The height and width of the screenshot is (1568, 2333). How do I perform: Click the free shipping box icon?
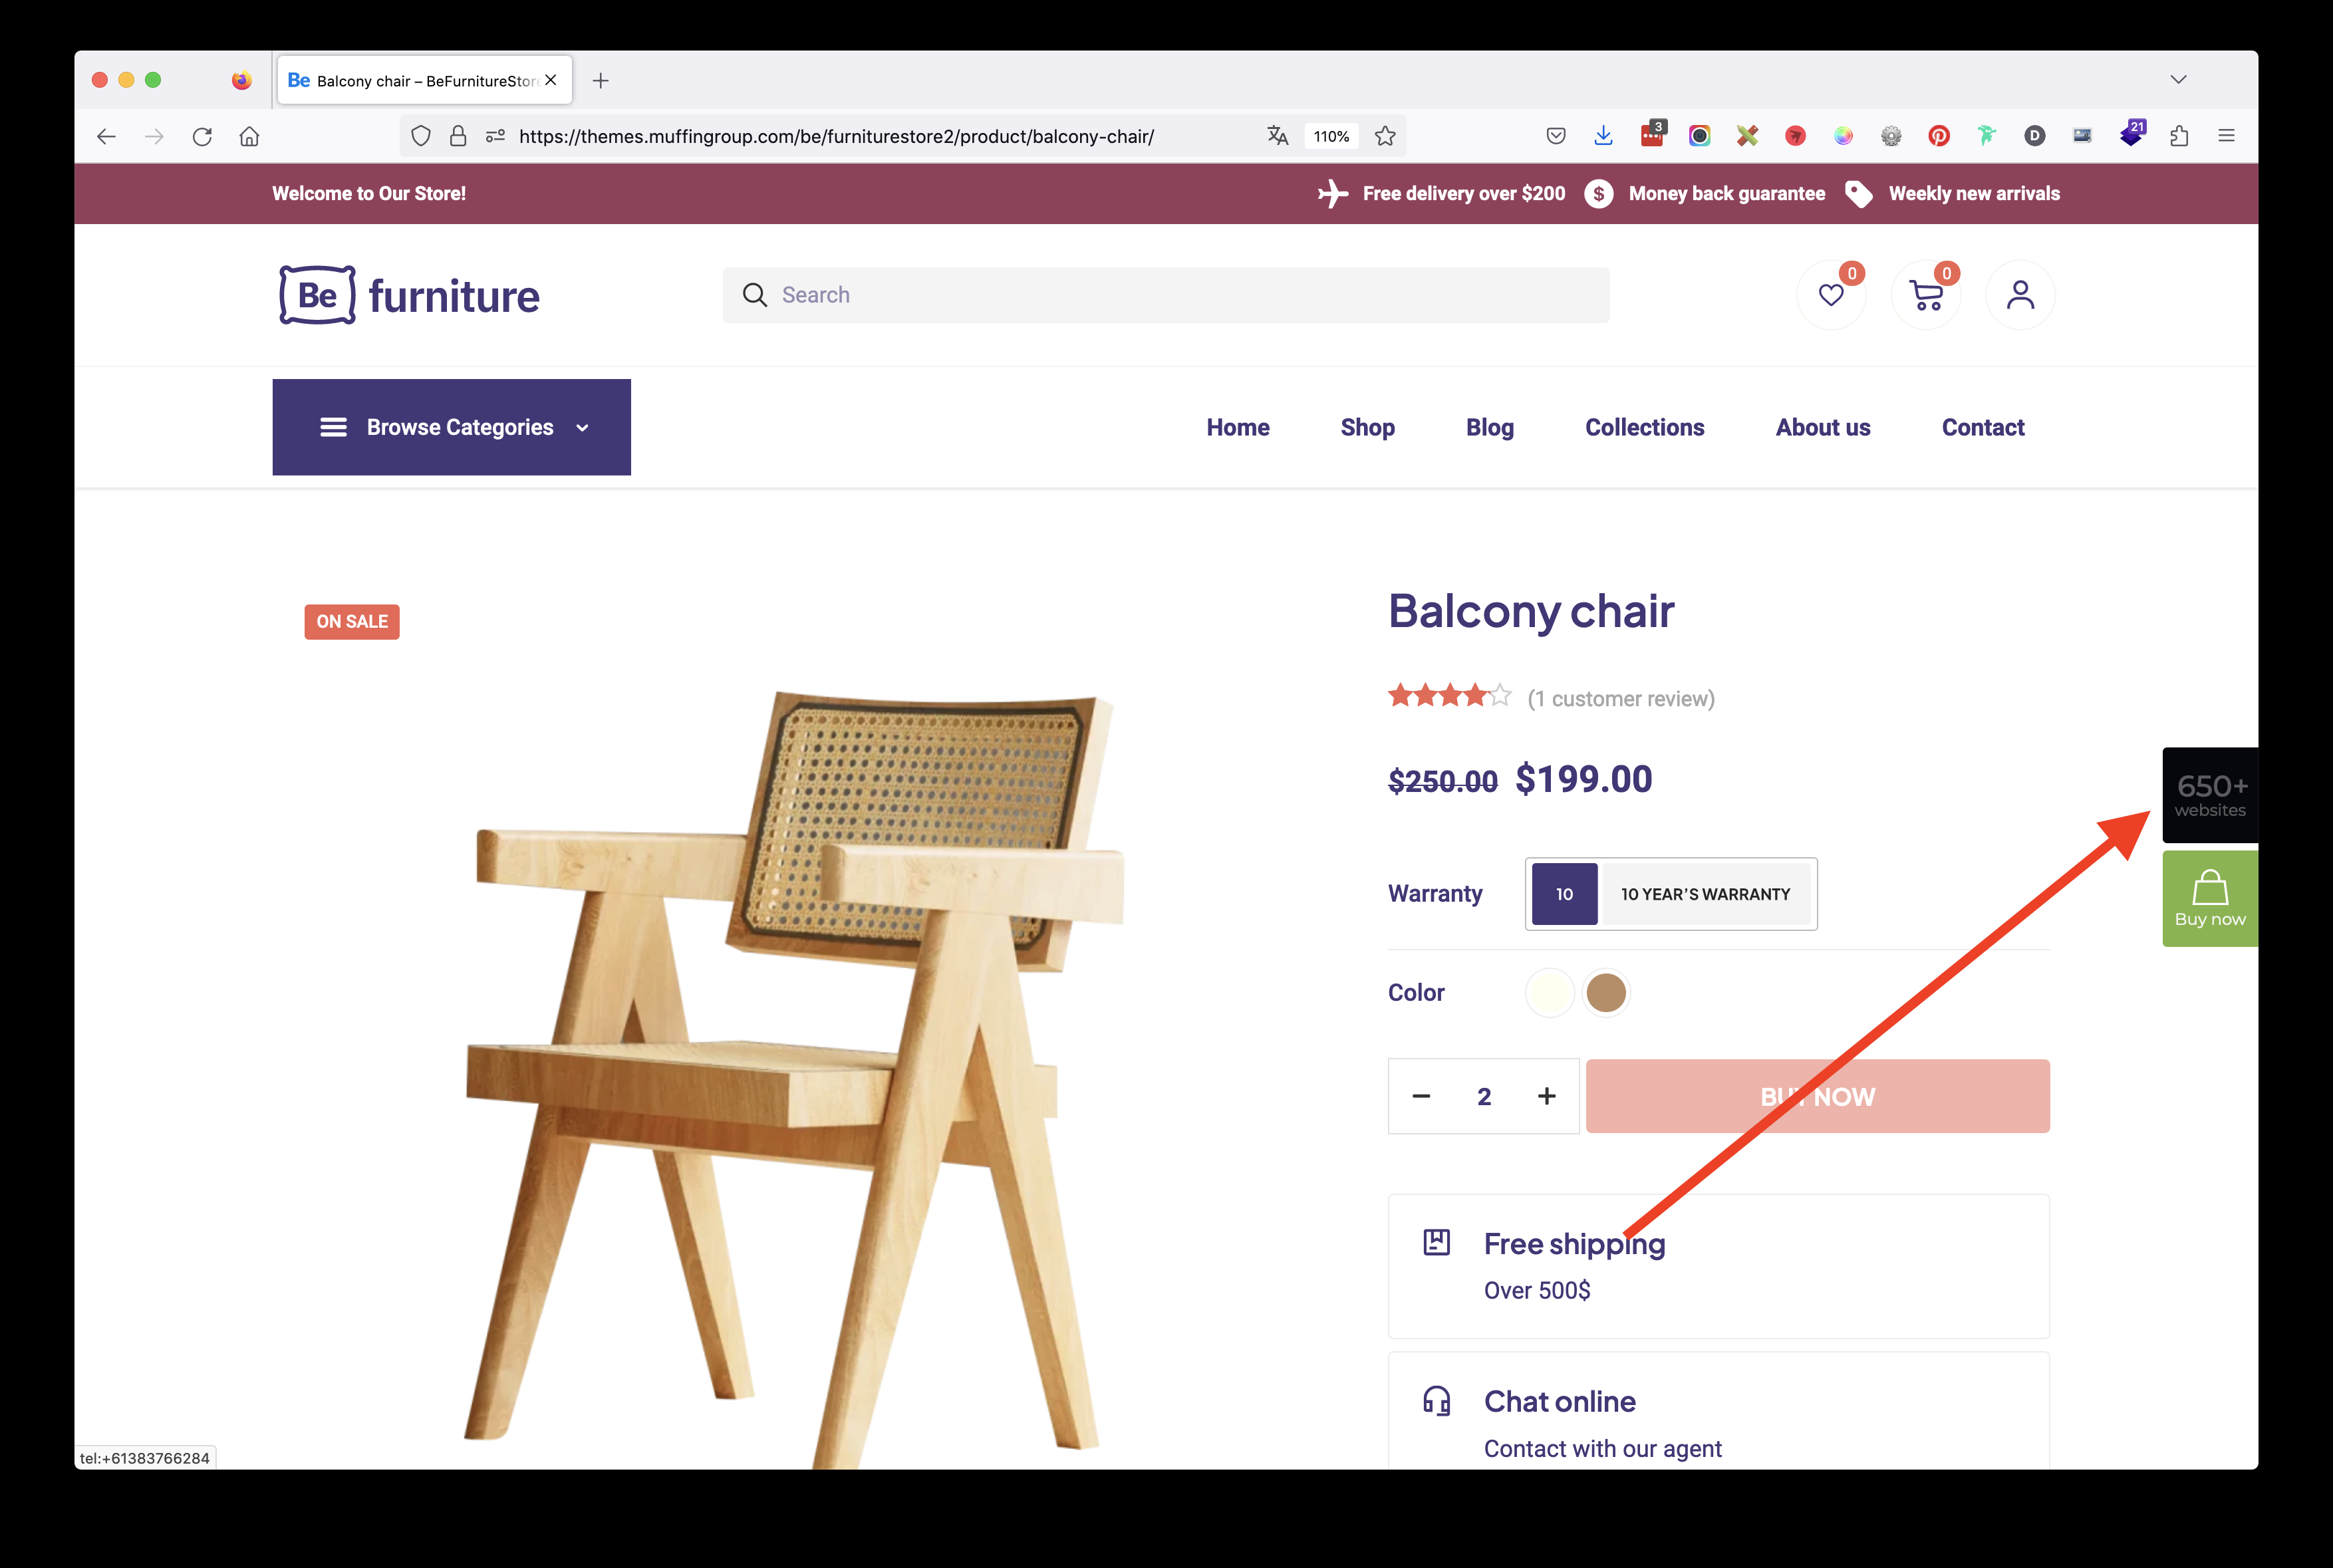pyautogui.click(x=1435, y=1243)
